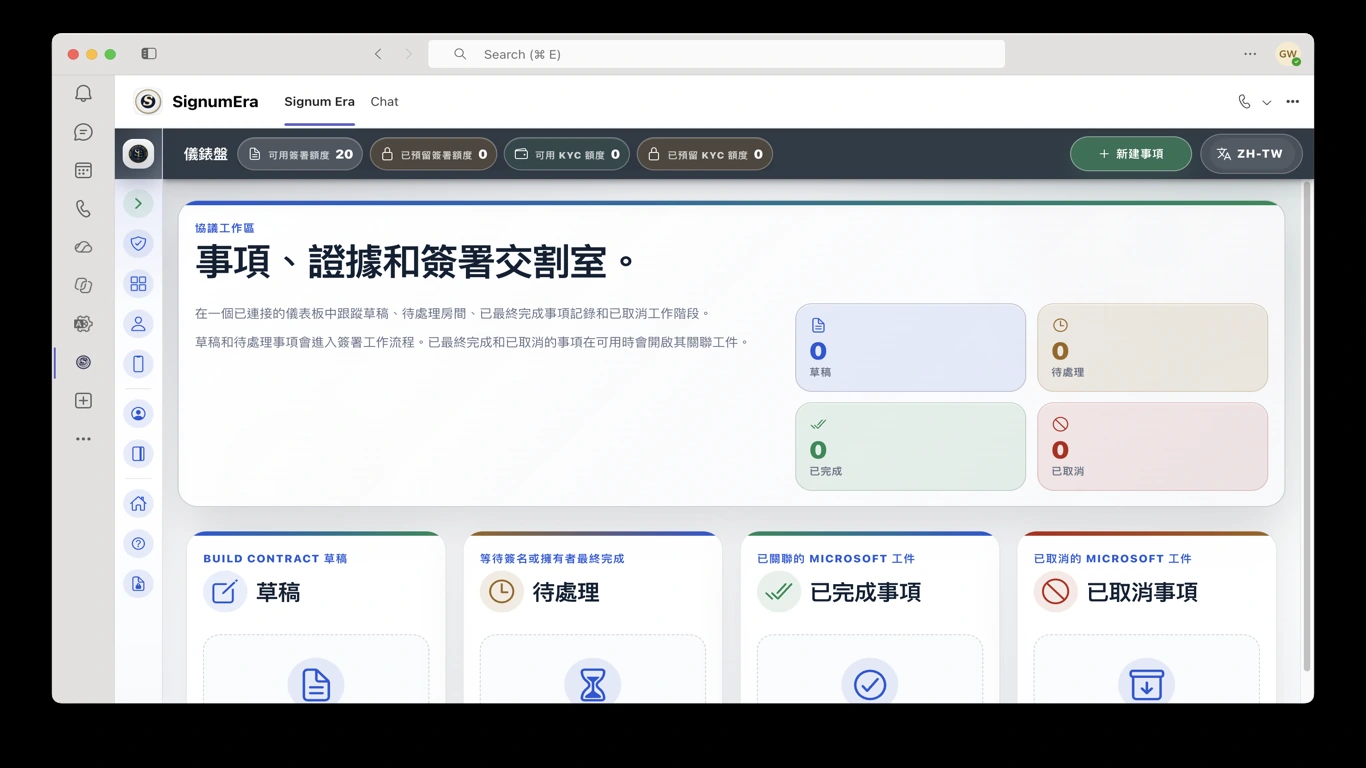Image resolution: width=1366 pixels, height=768 pixels.
Task: Open the tab more options ellipsis
Action: [1293, 102]
